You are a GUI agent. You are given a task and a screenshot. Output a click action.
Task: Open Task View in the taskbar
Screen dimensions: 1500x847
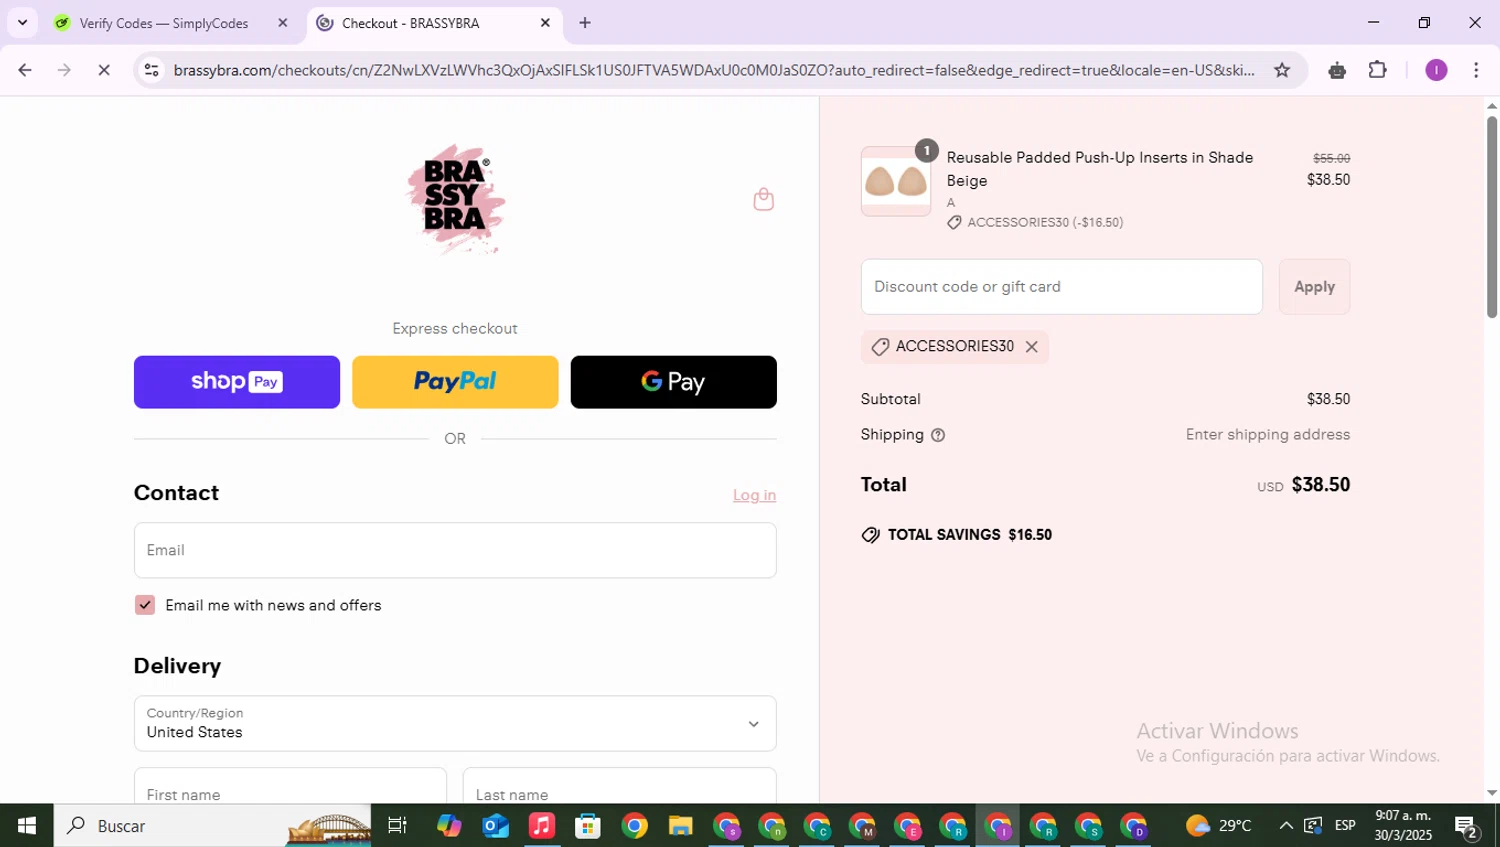(397, 826)
